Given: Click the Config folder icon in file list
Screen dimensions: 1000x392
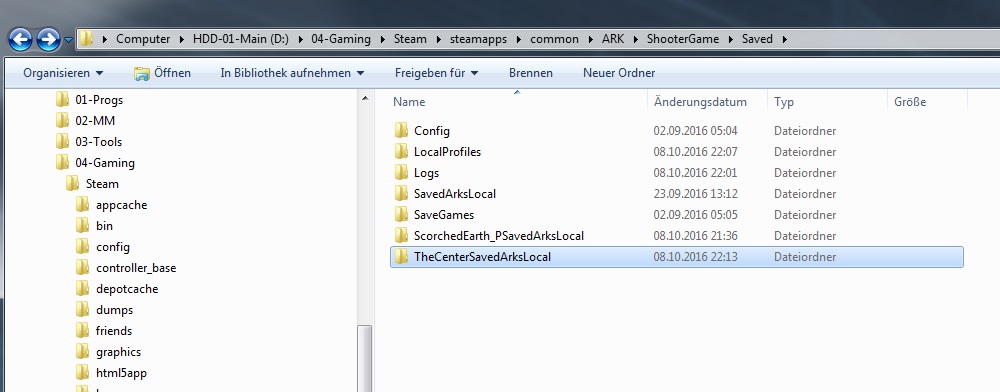Looking at the screenshot, I should point(401,131).
